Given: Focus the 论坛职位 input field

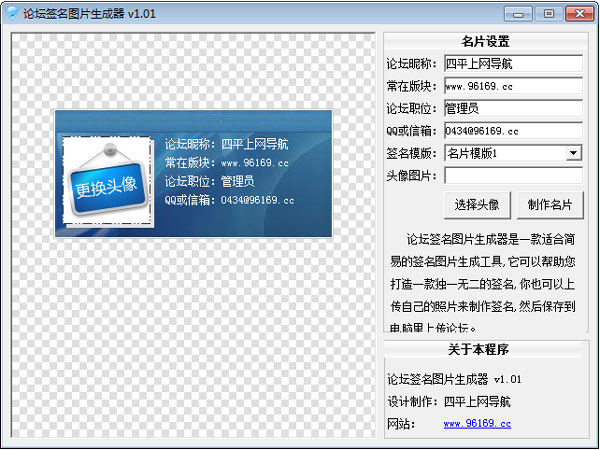Looking at the screenshot, I should coord(513,108).
